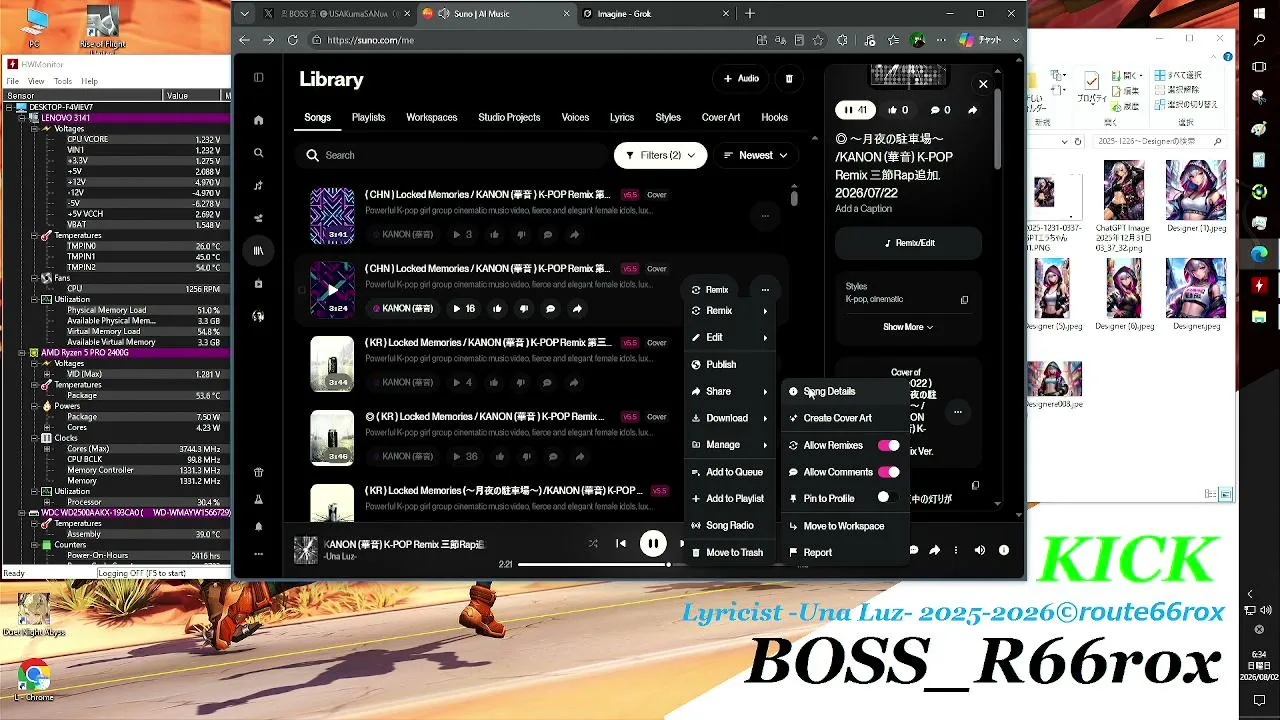Screen dimensions: 1280x720
Task: Pause the currently playing song
Action: point(653,543)
